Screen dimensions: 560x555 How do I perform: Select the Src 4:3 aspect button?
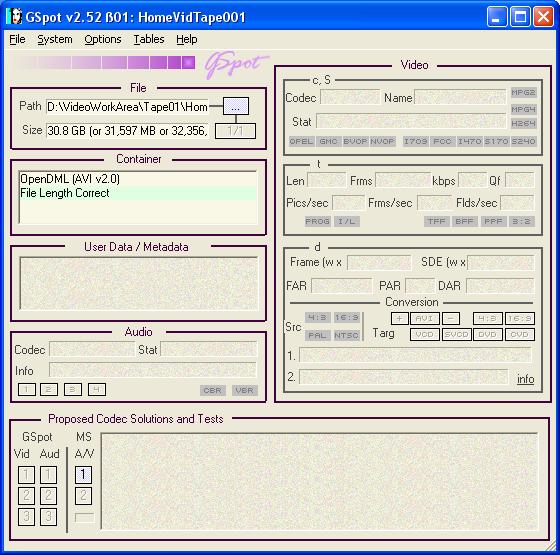point(318,318)
